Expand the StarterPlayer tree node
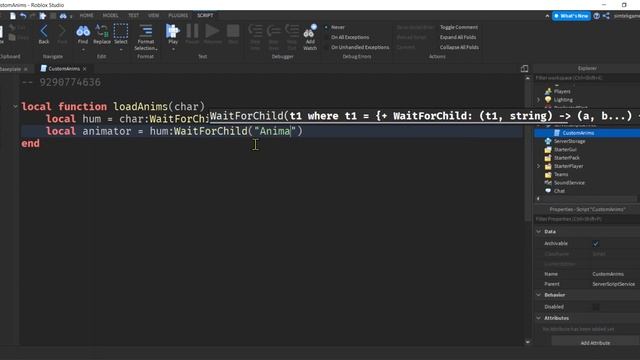 (x=538, y=166)
